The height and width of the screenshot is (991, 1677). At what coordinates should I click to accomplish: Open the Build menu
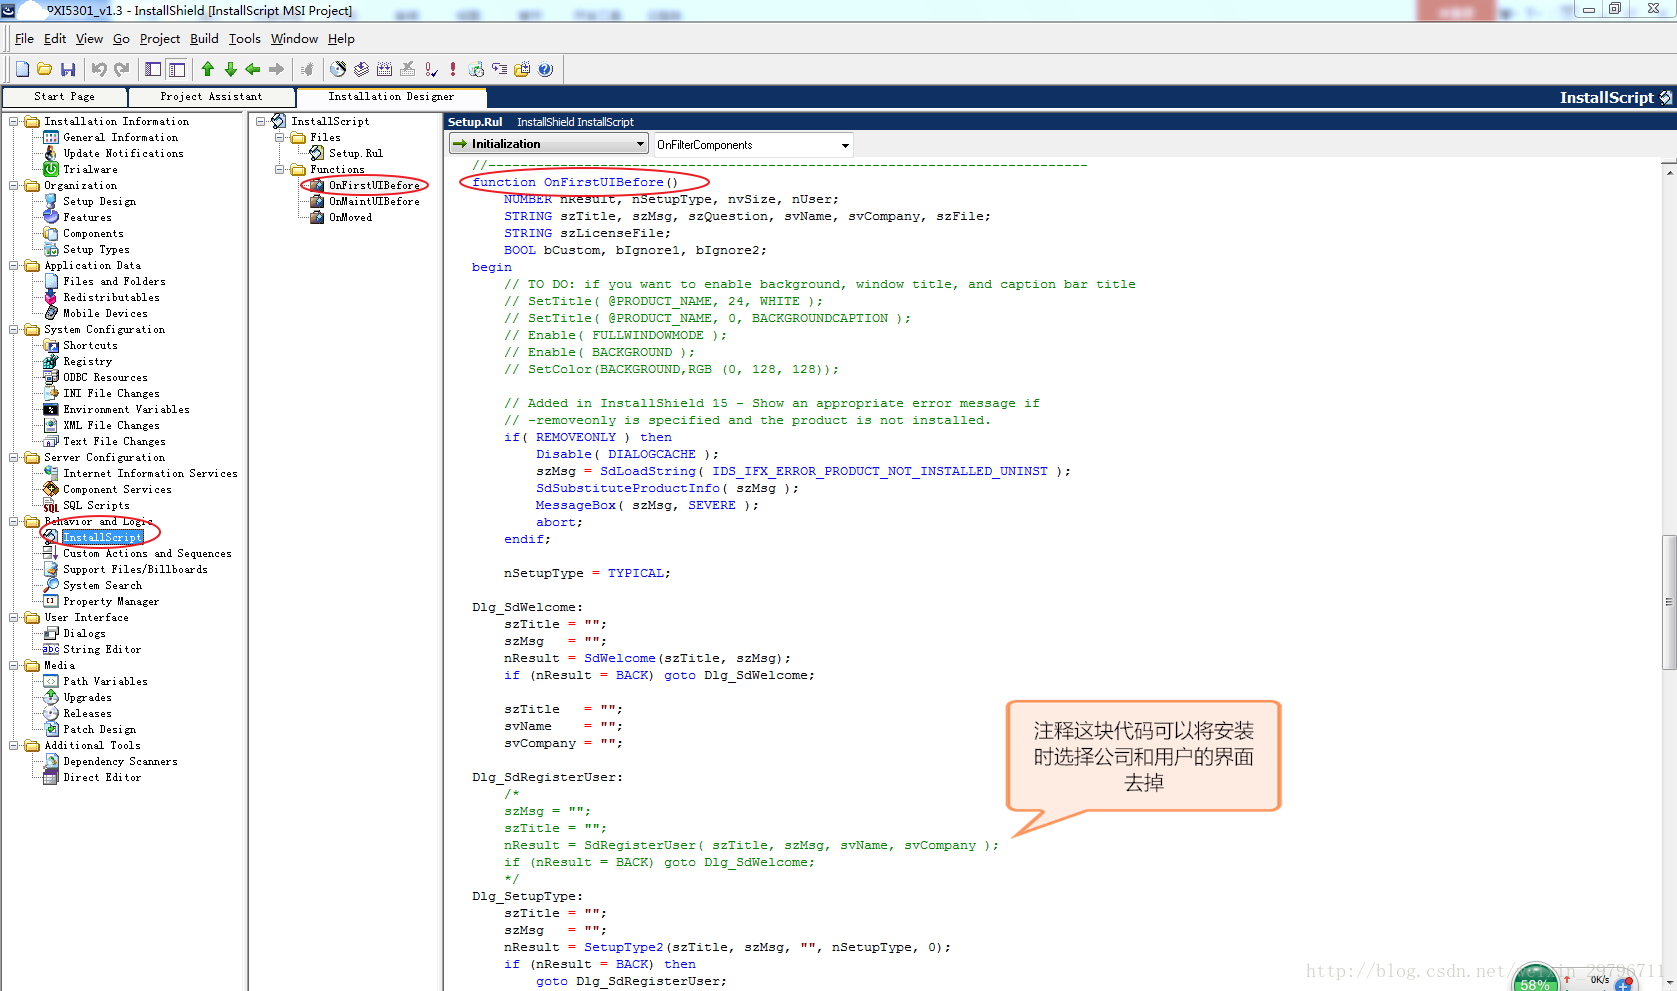click(x=204, y=39)
